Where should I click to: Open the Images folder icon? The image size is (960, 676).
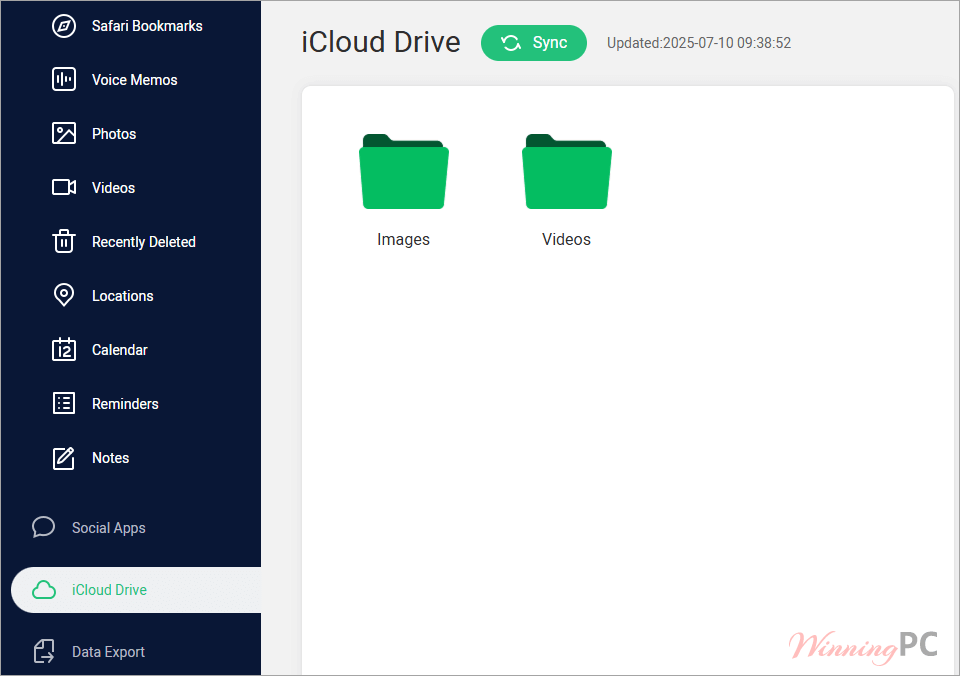click(403, 171)
